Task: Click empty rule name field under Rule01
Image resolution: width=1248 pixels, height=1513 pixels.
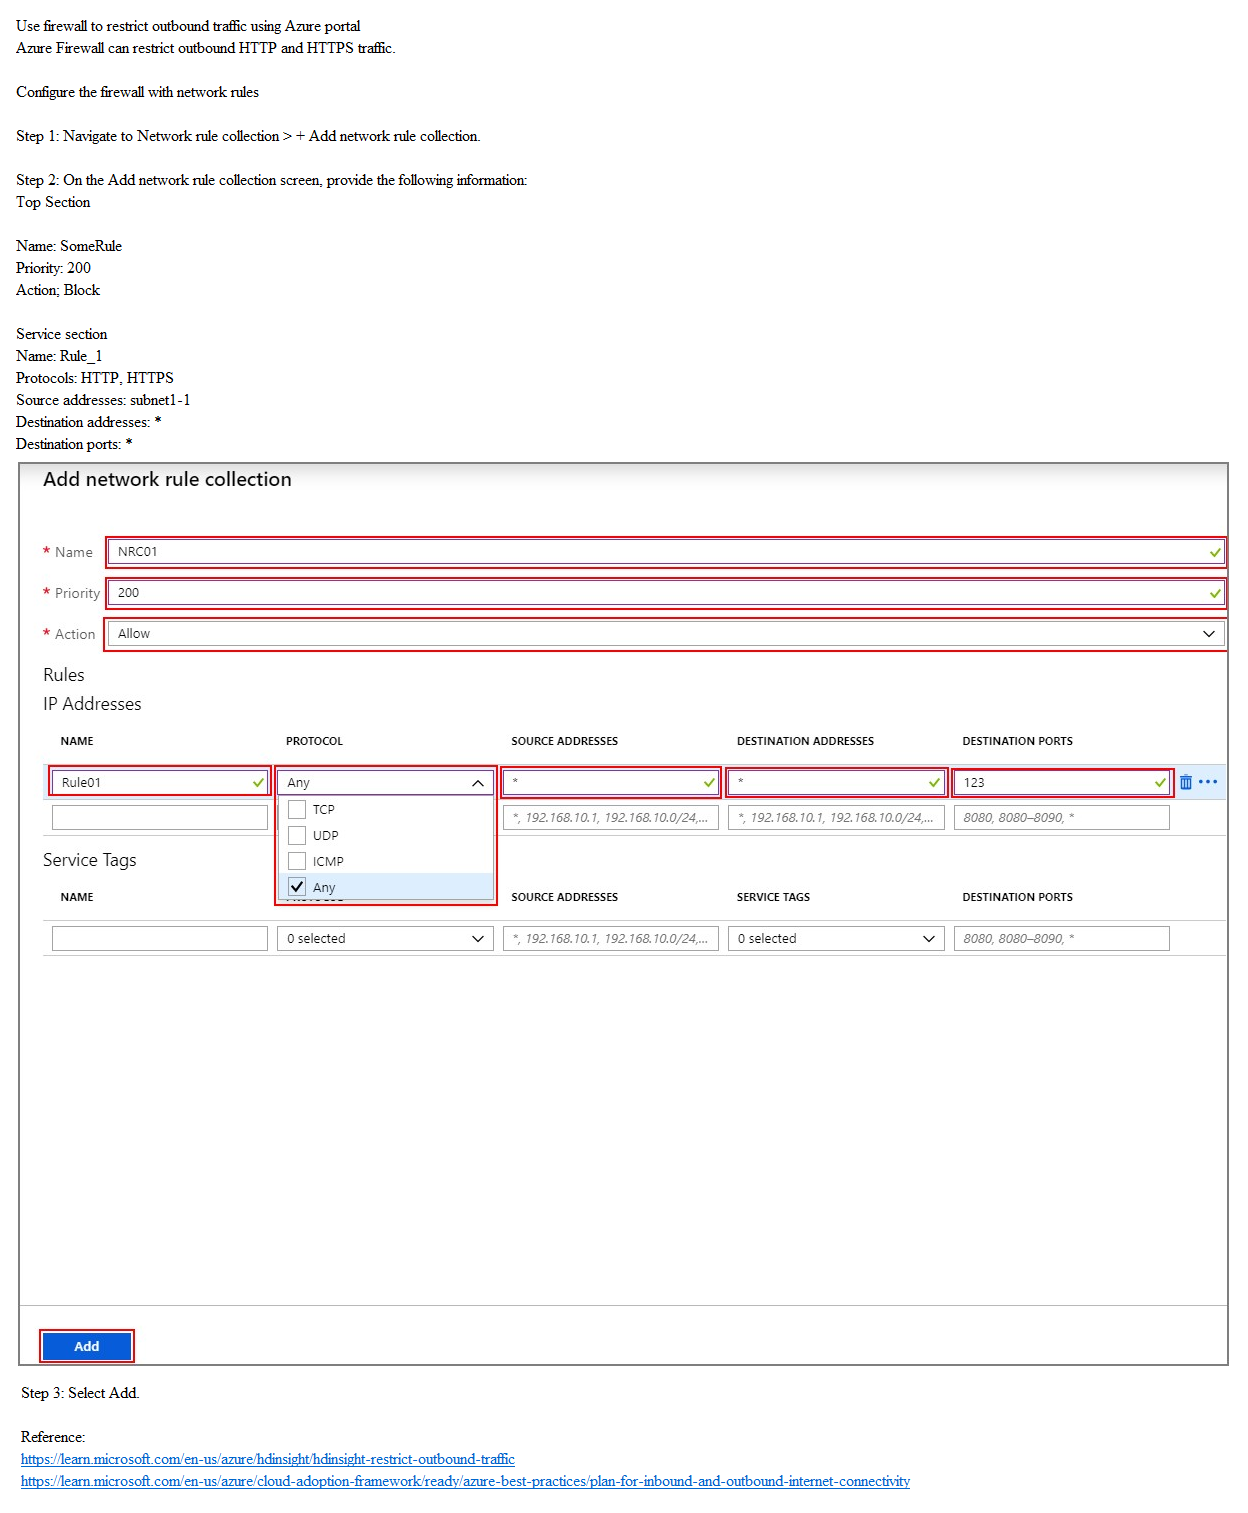Action: [x=160, y=818]
